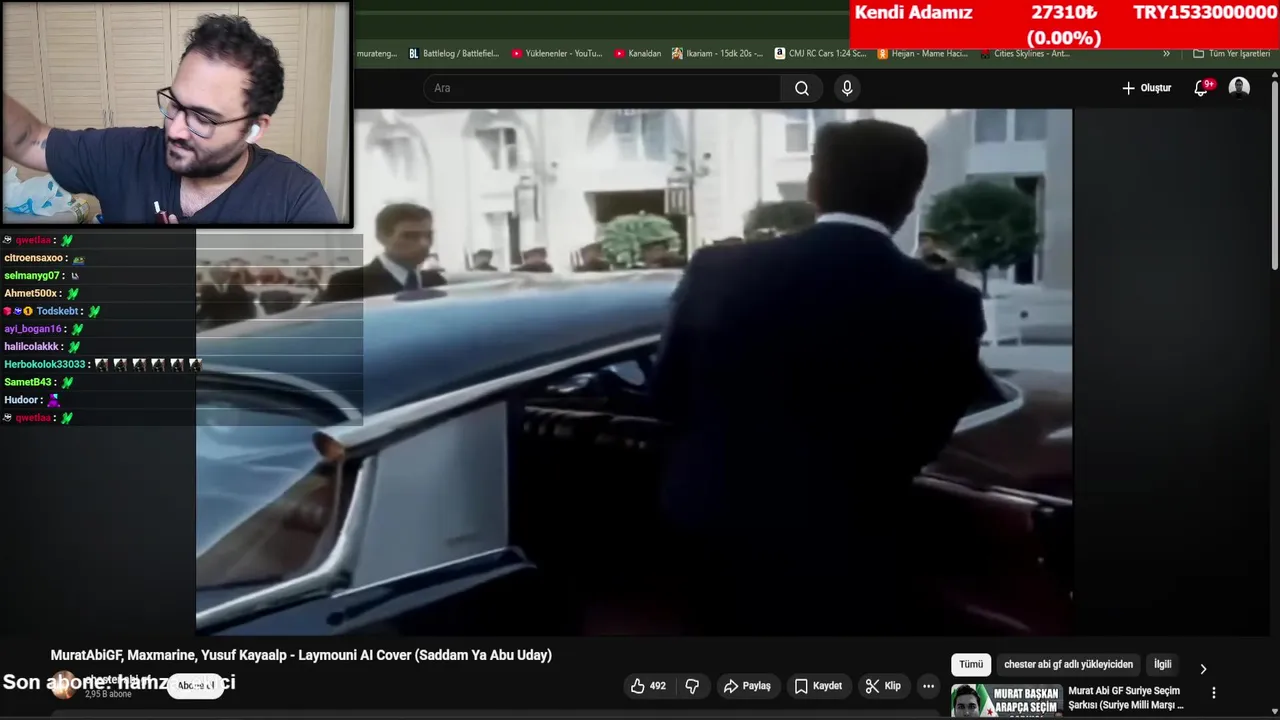Open the CMJ RC Cars Amazon bookmark
The image size is (1280, 720).
coord(821,54)
